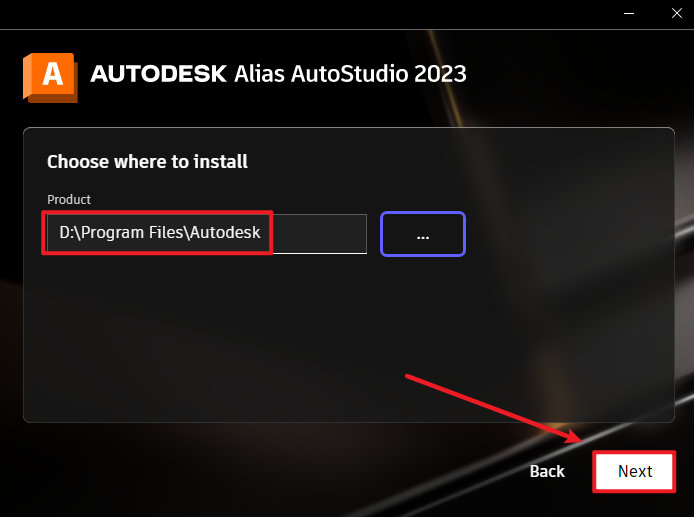Screen dimensions: 694x517
Task: Click the AUTODESK wordmark in the header
Action: point(158,74)
